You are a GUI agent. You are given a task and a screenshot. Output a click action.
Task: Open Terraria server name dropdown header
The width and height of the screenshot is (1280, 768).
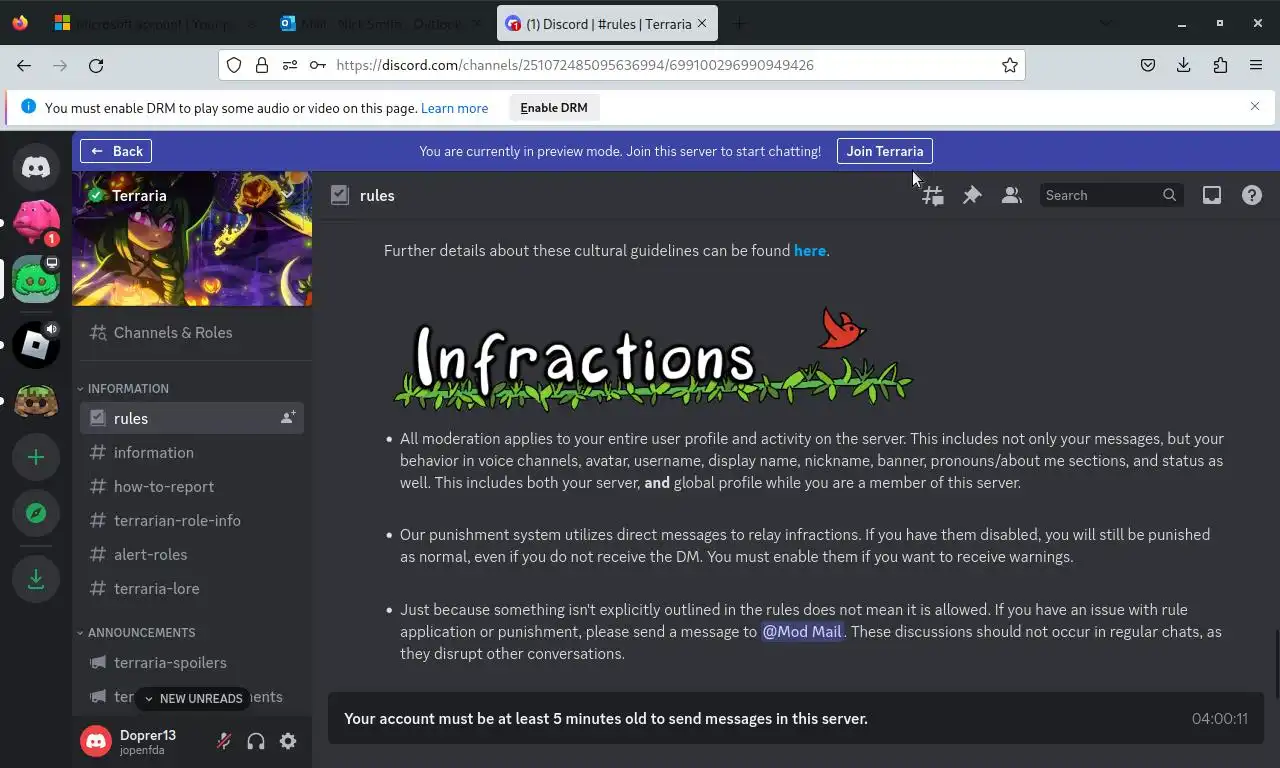[192, 195]
